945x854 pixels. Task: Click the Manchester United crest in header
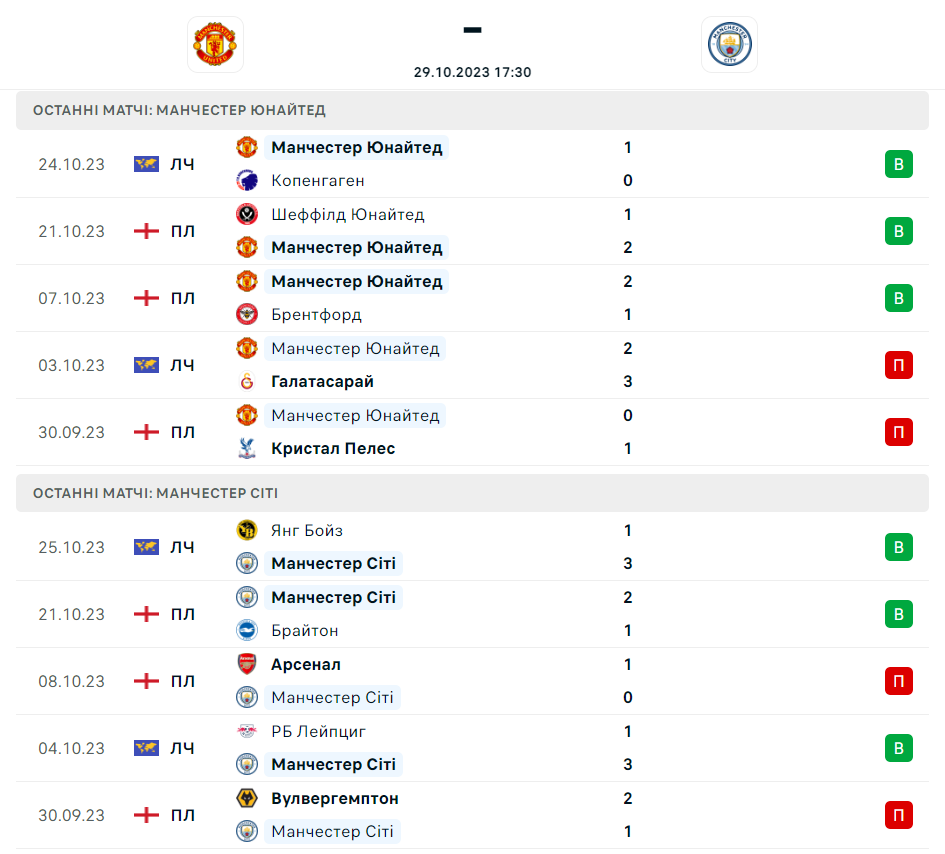point(215,44)
